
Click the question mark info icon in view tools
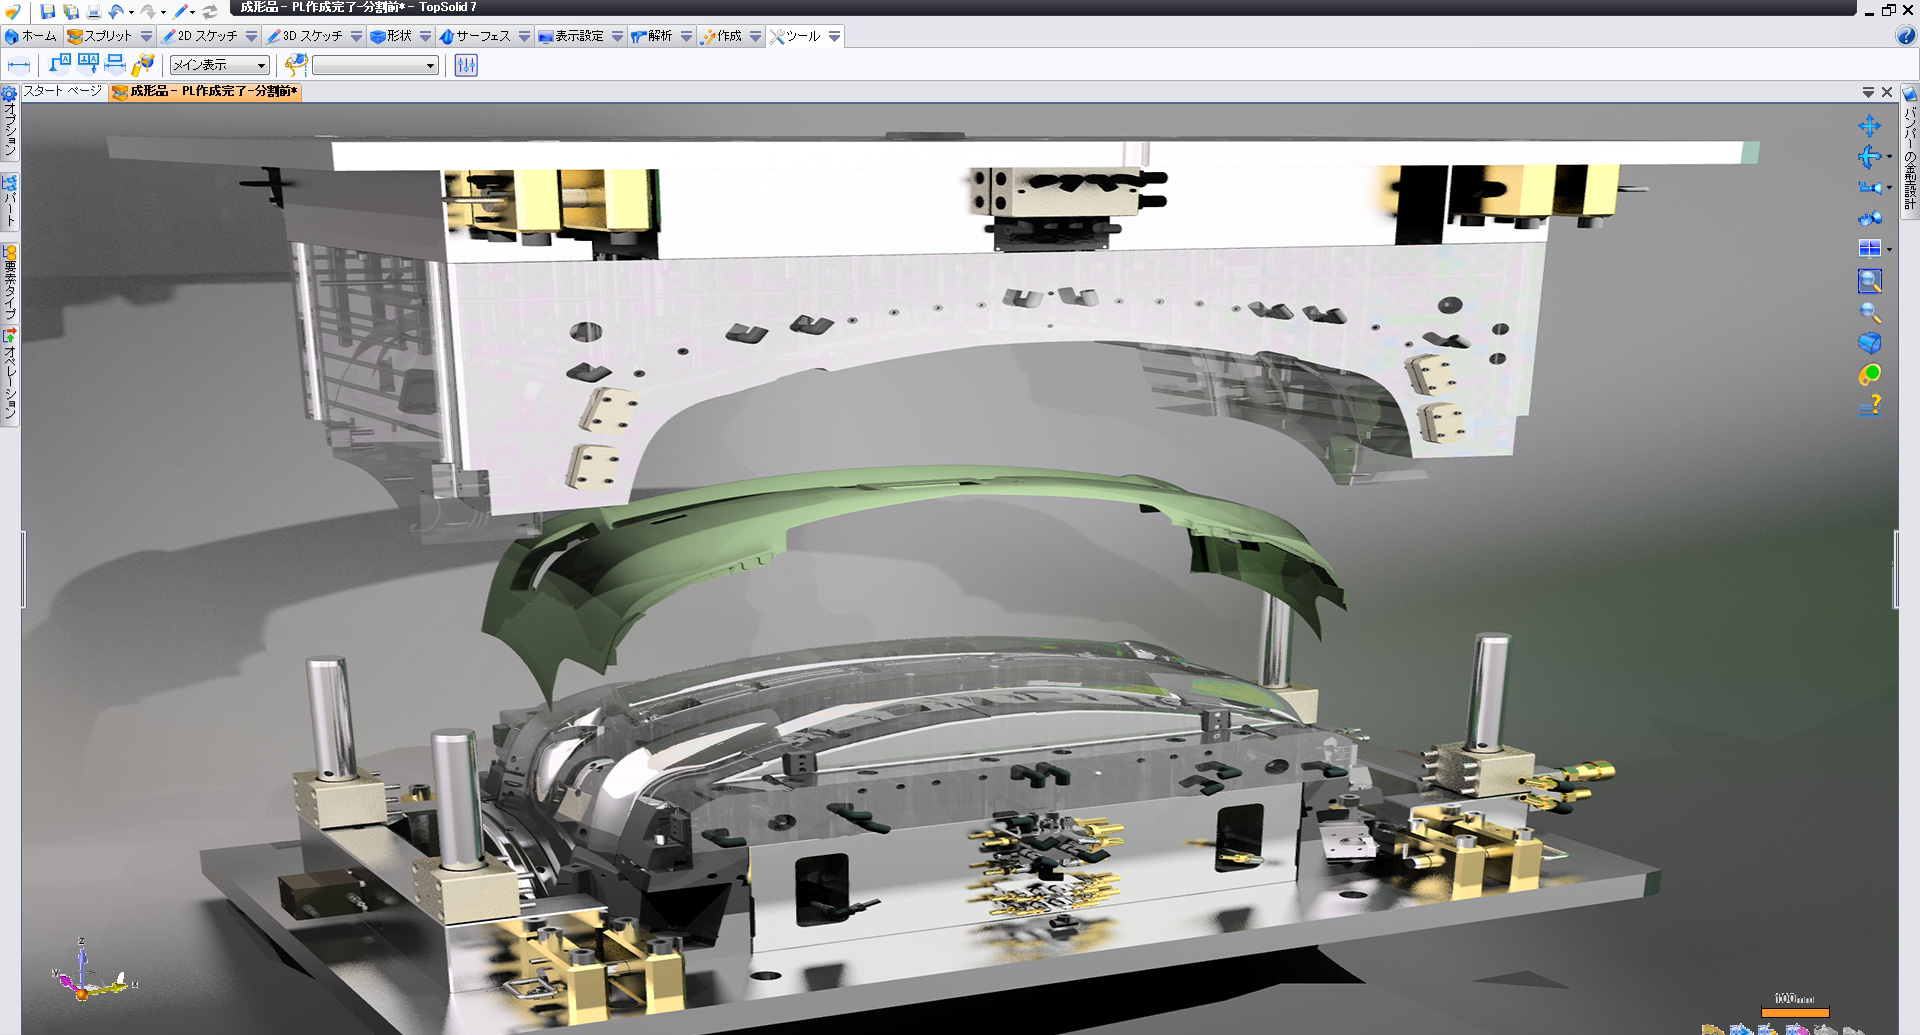tap(1869, 405)
